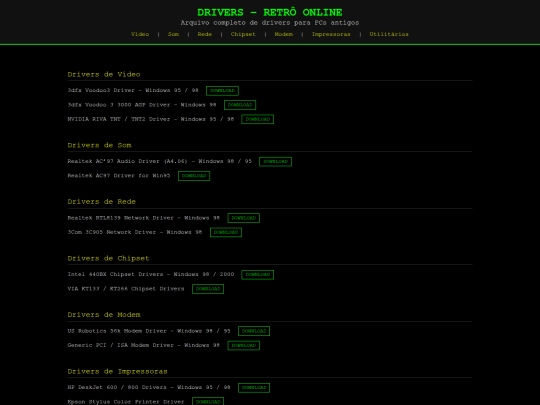Jump to the Chipset navigation link

243,34
